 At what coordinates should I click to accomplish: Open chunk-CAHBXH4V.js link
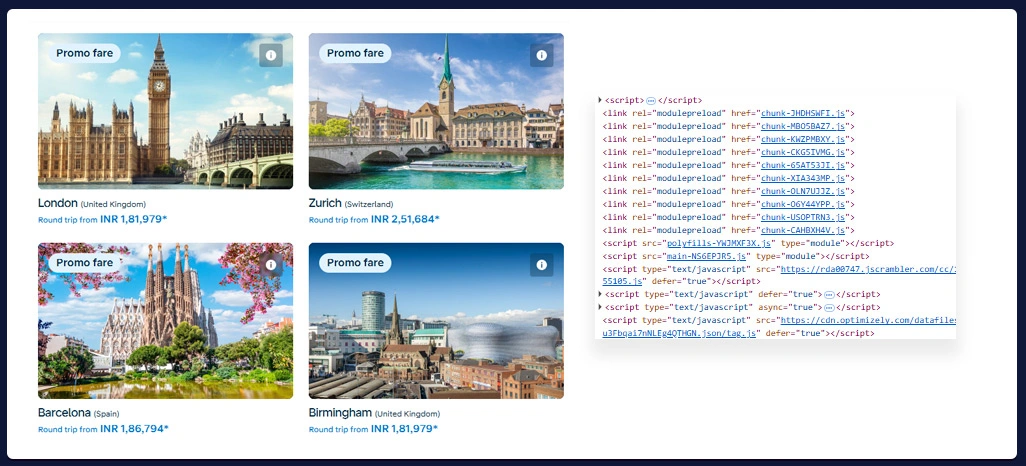tap(803, 230)
